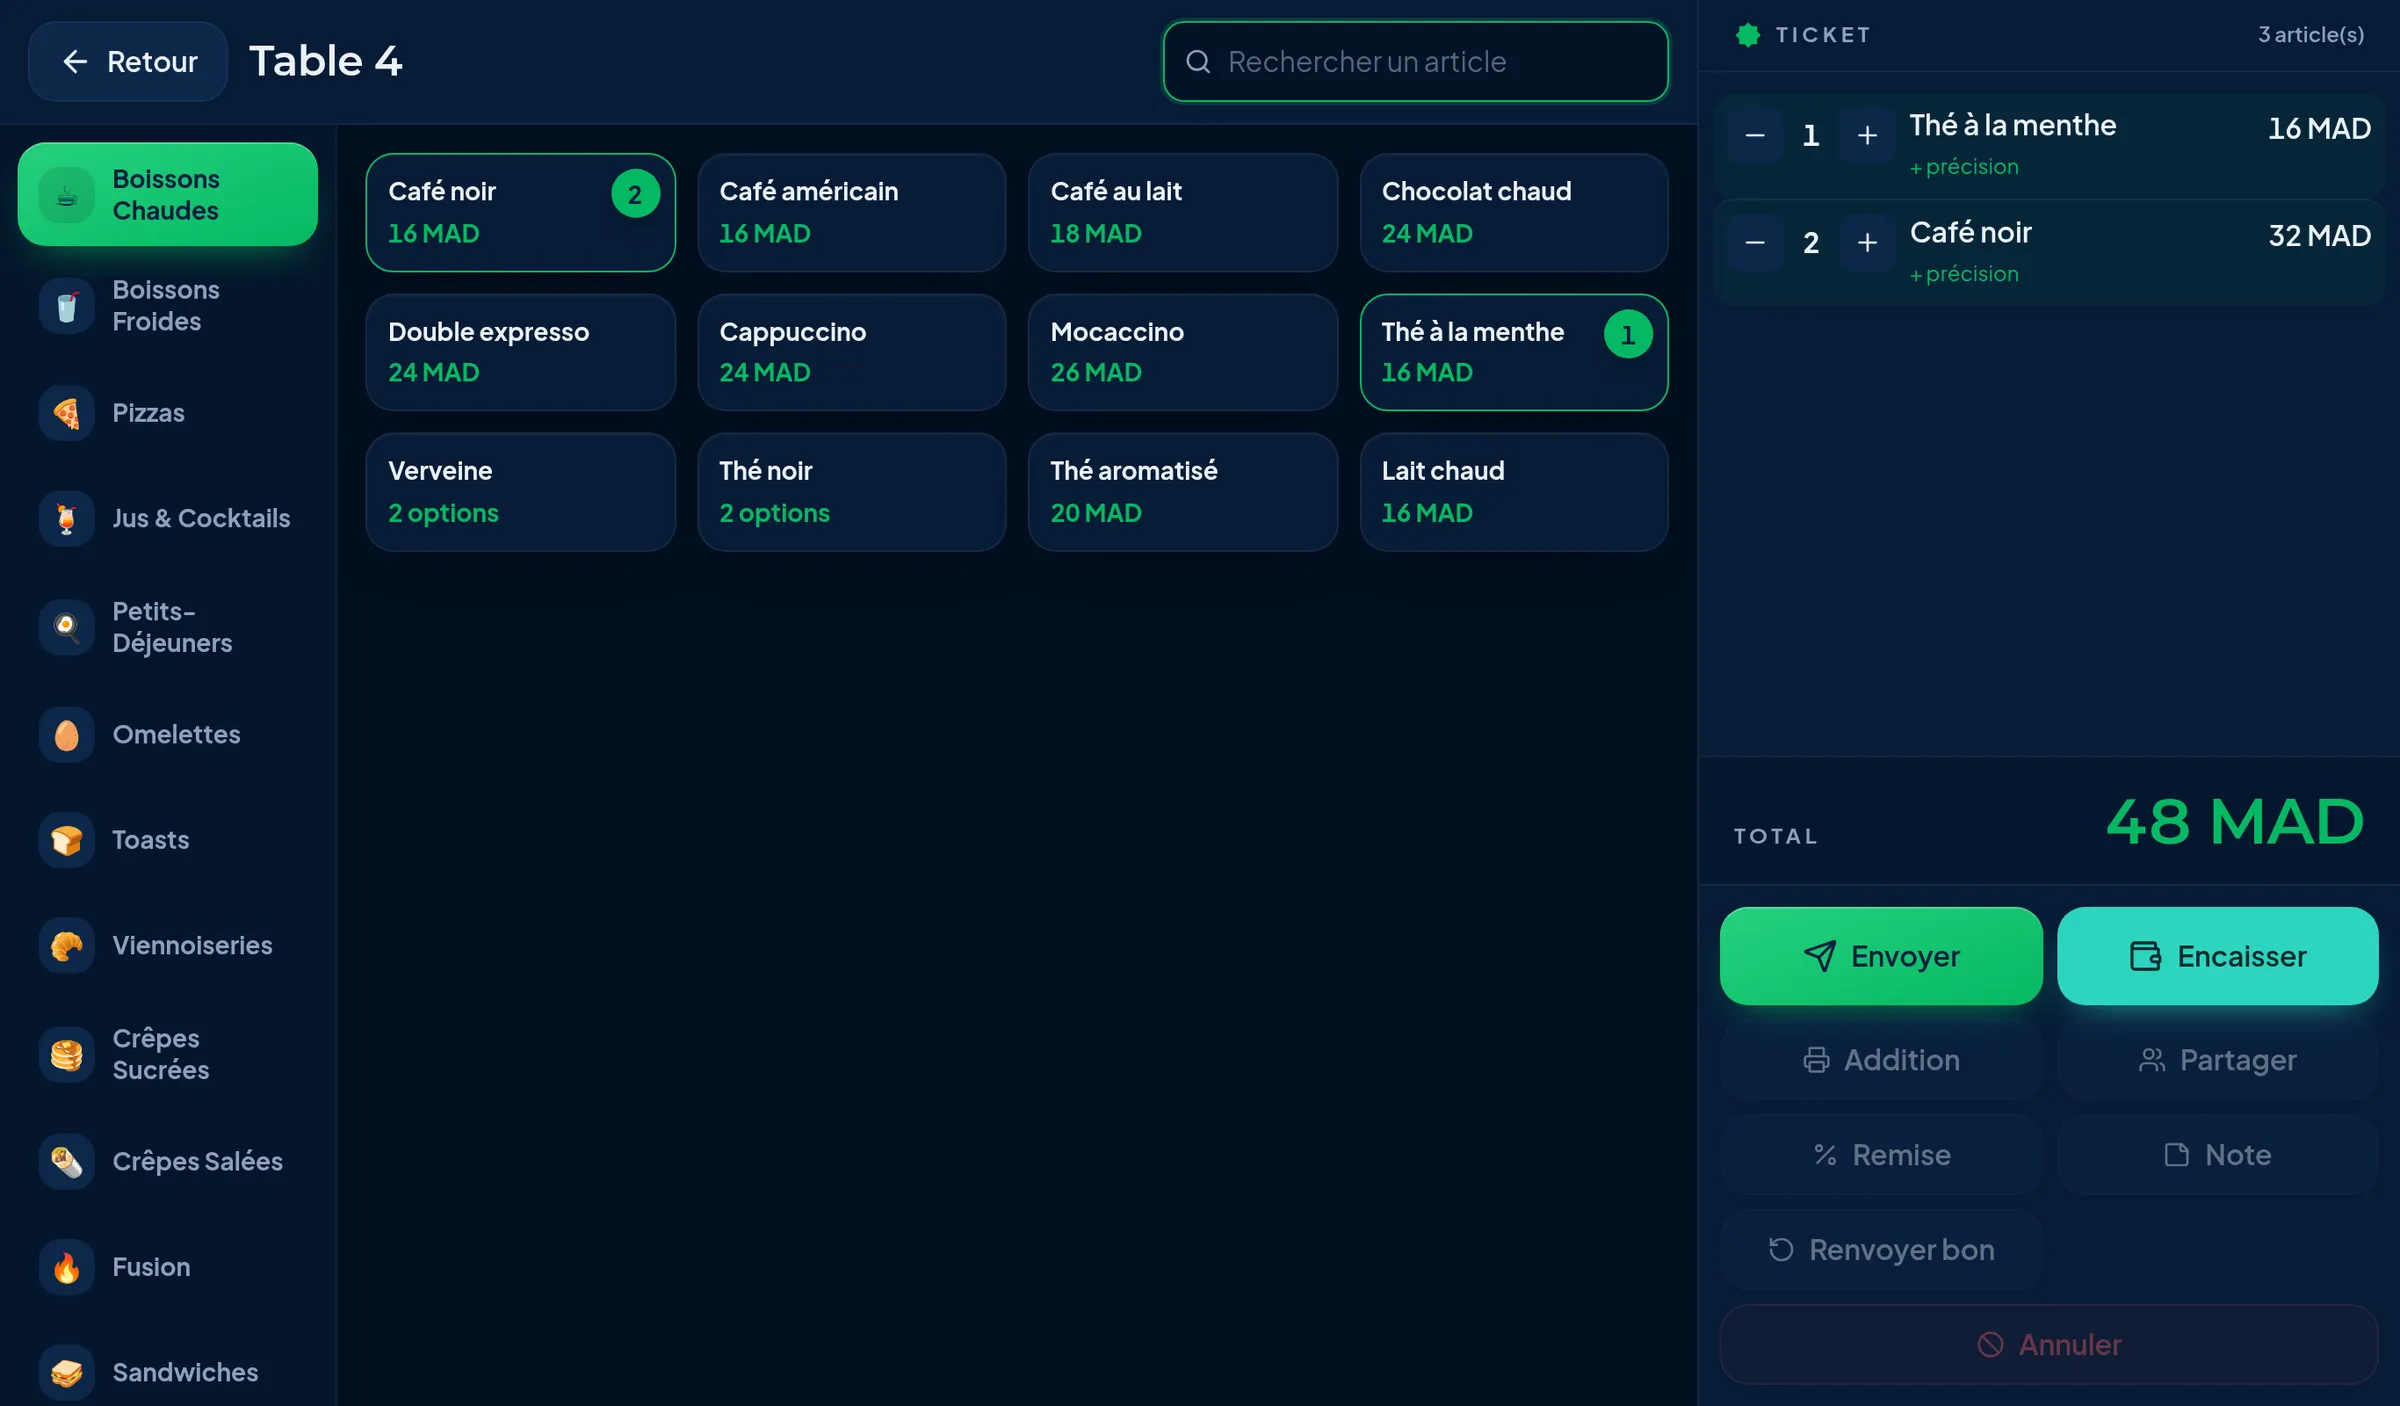The width and height of the screenshot is (2400, 1406).
Task: Switch to the Pizzas category
Action: click(x=167, y=413)
